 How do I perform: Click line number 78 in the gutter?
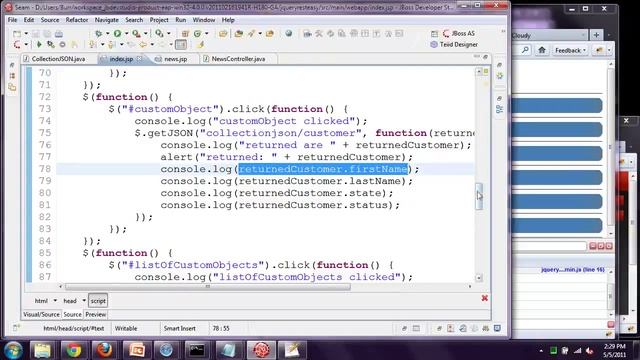[x=45, y=169]
